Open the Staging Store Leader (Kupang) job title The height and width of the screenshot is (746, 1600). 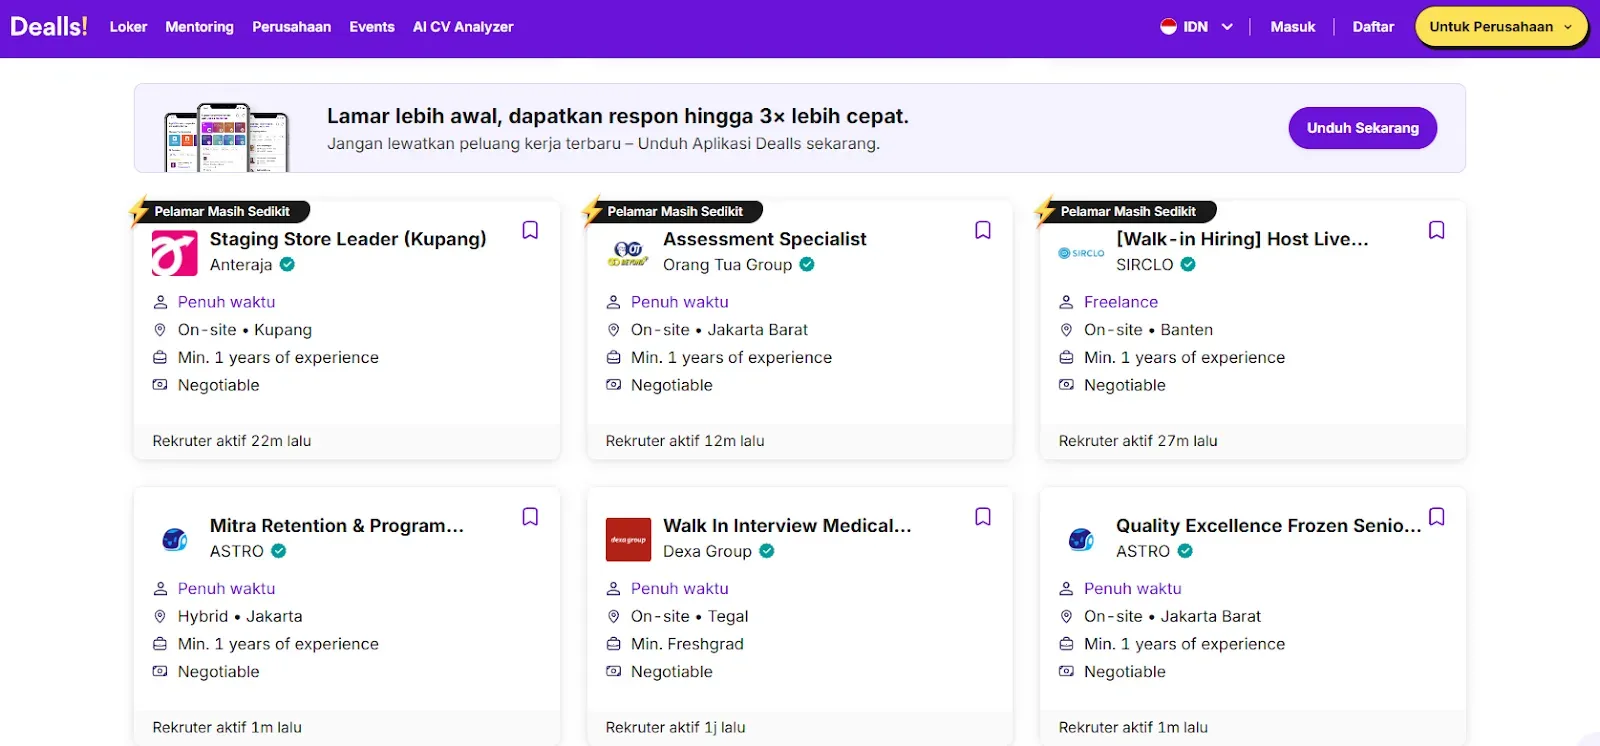pos(348,239)
